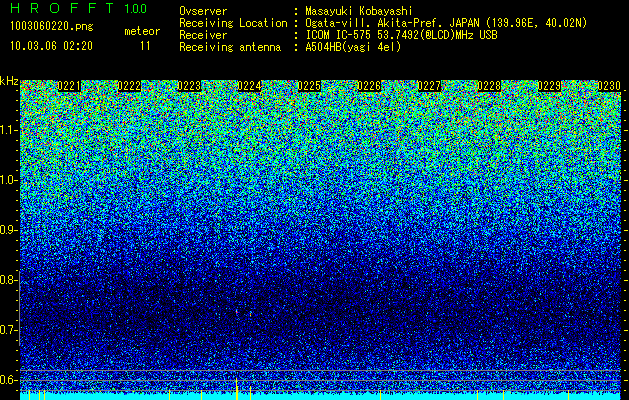Click the 0225 time marker label
629x400 pixels.
point(309,86)
